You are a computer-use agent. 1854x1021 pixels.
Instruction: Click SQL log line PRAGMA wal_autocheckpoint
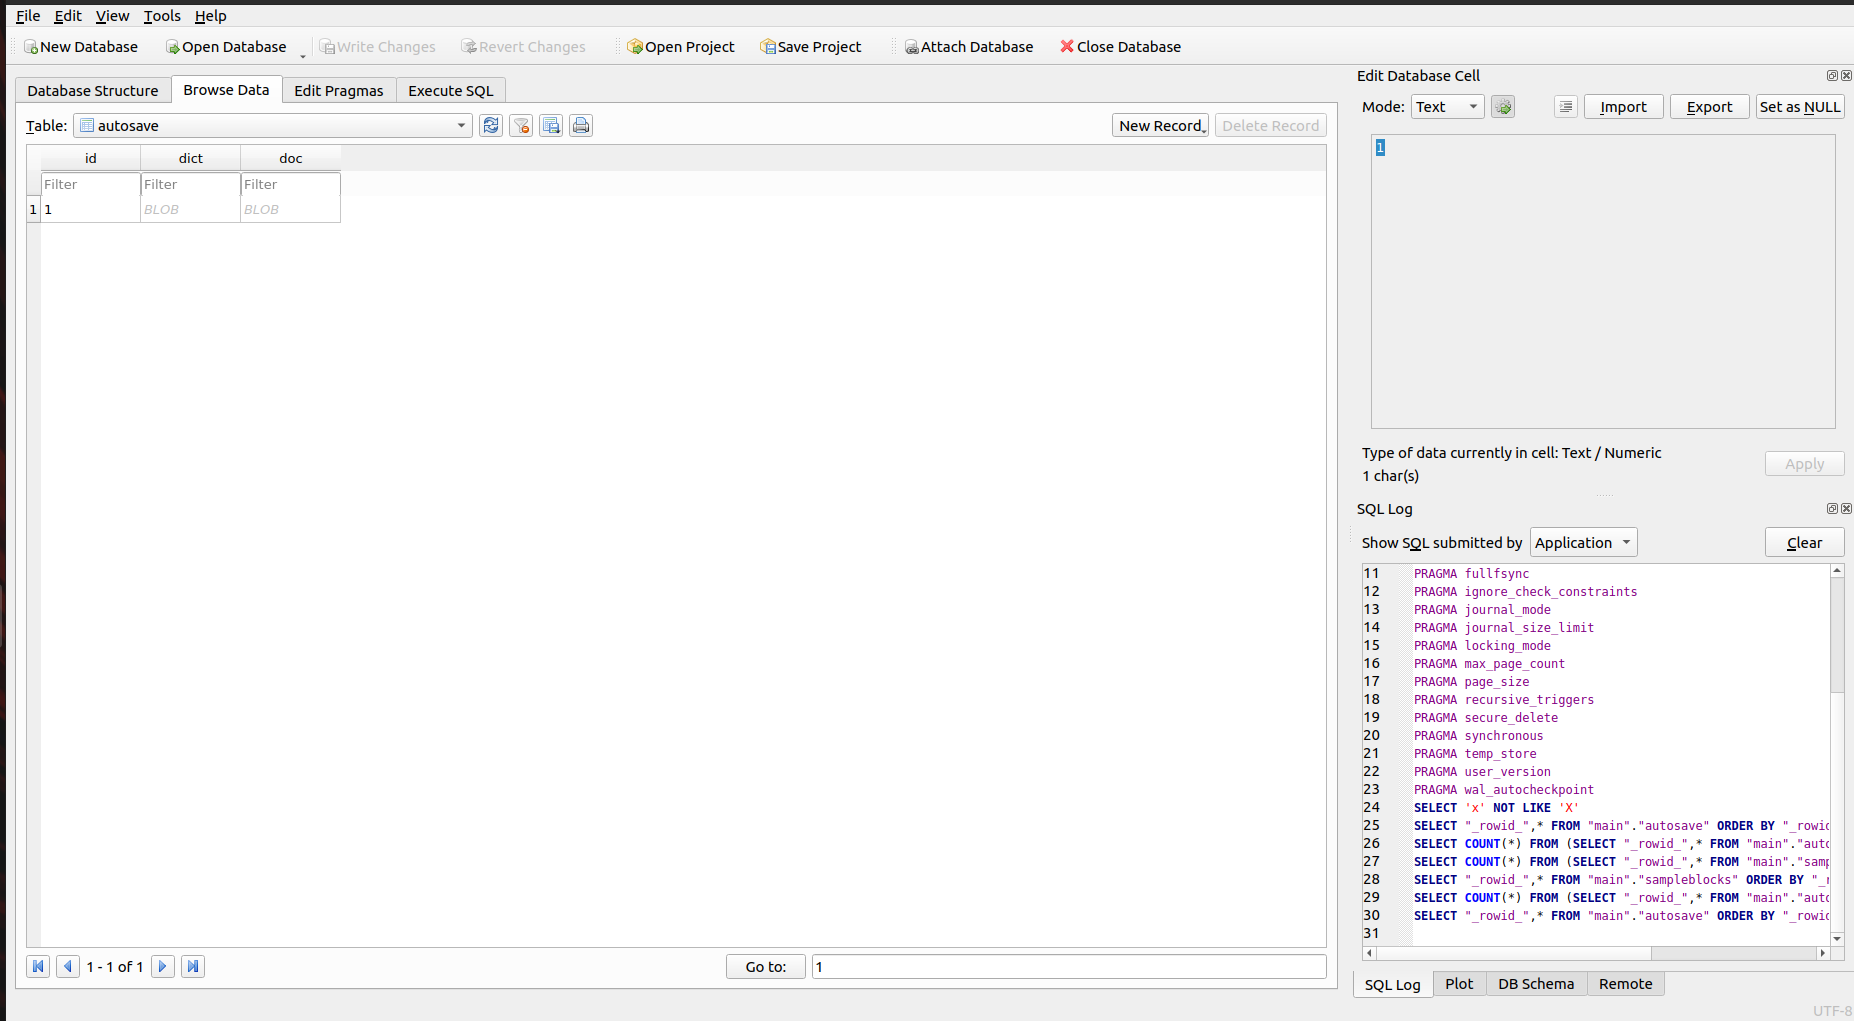pos(1503,790)
